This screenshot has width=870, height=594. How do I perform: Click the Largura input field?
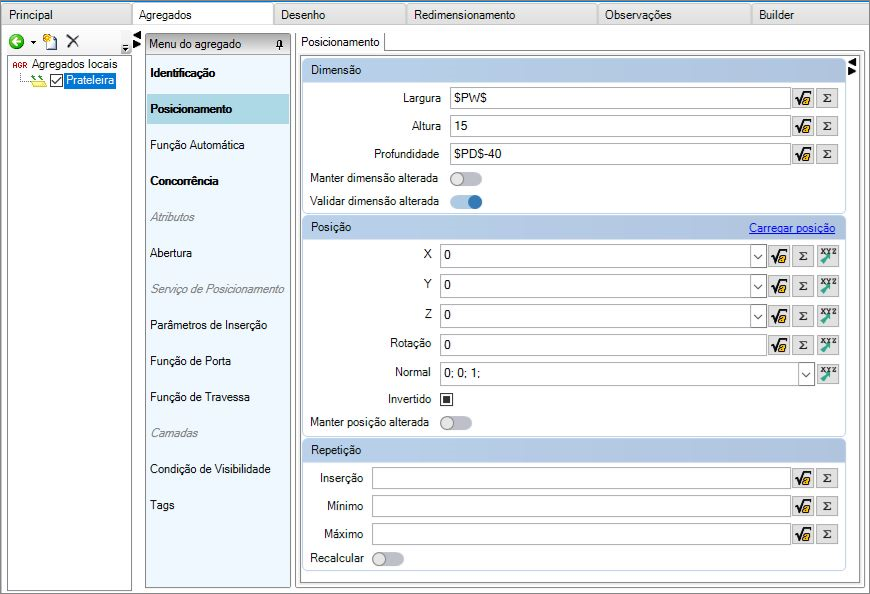[x=620, y=98]
